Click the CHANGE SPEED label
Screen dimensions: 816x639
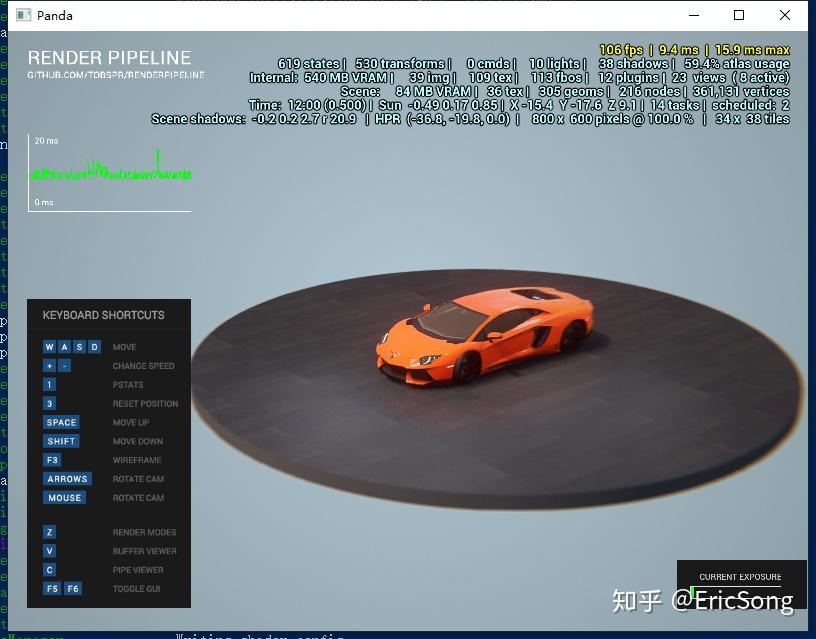point(144,366)
